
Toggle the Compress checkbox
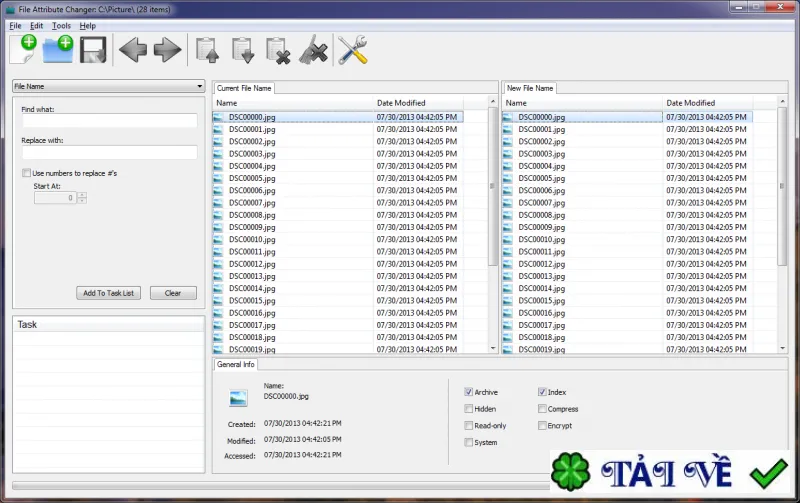pos(542,409)
